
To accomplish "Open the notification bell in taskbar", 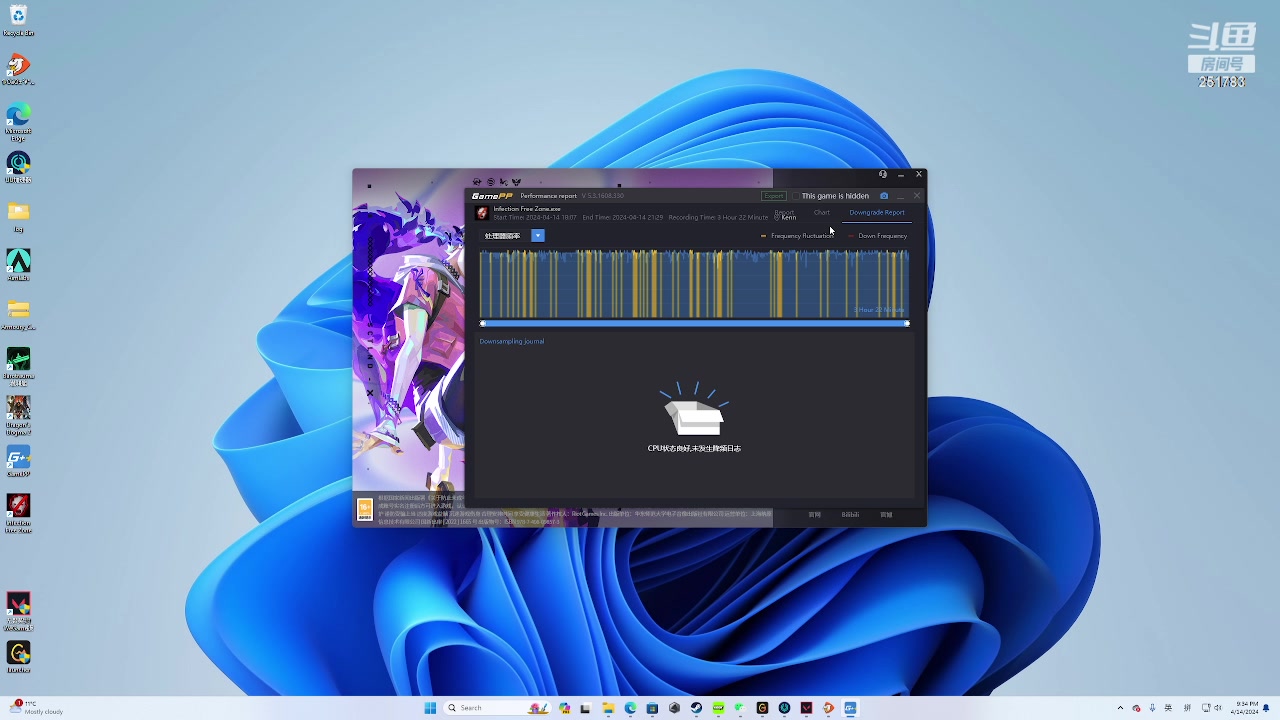I will tap(1267, 708).
